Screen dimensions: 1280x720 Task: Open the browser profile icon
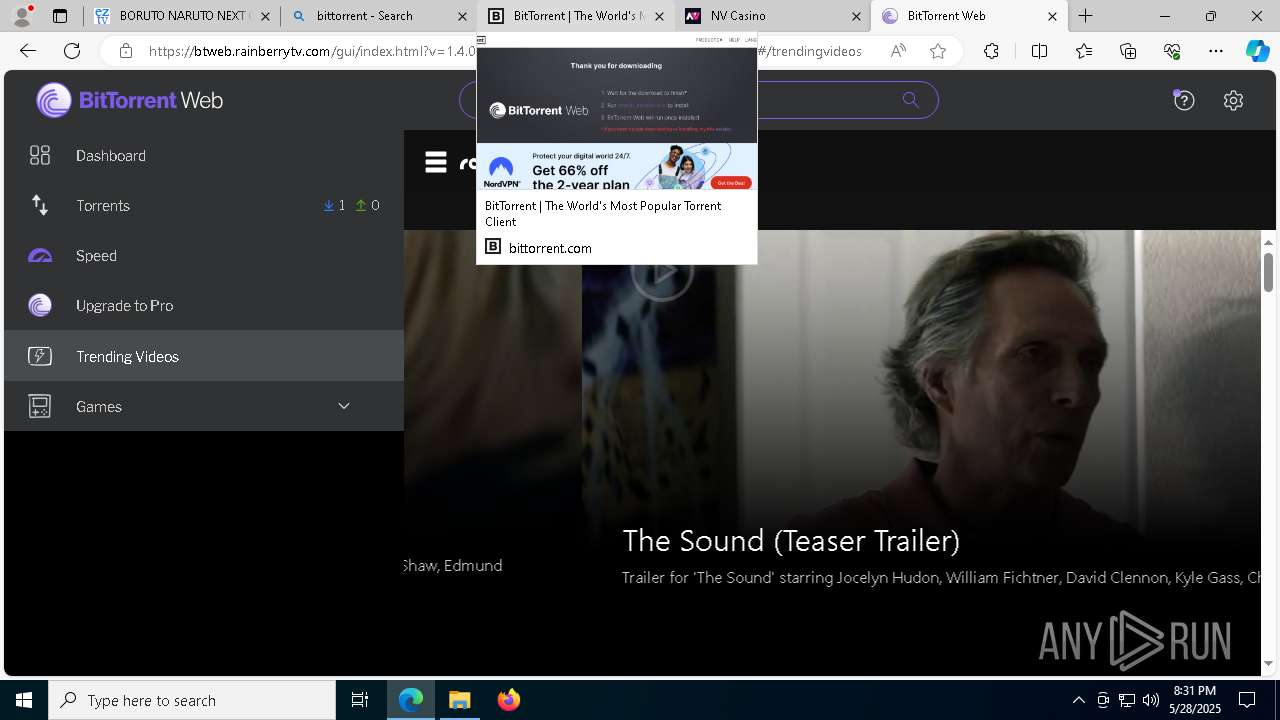[x=22, y=16]
